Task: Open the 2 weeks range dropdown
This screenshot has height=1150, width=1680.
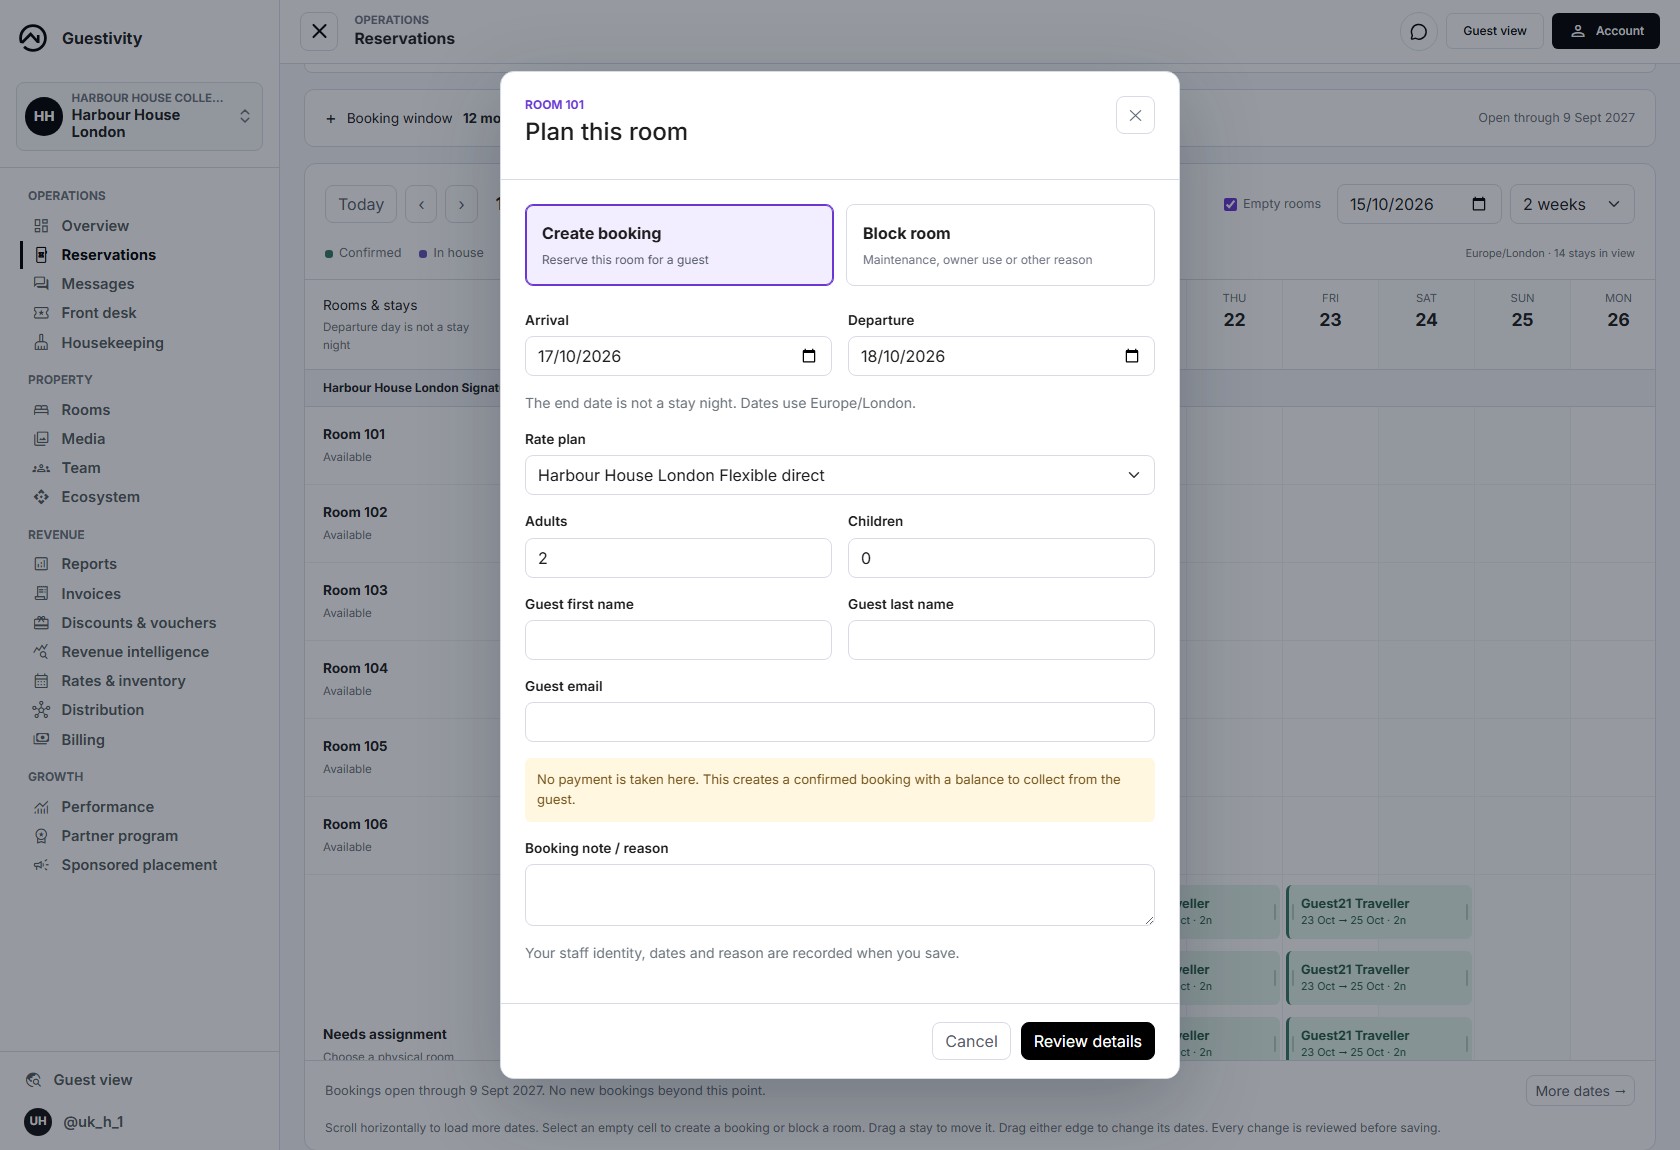Action: pos(1572,204)
